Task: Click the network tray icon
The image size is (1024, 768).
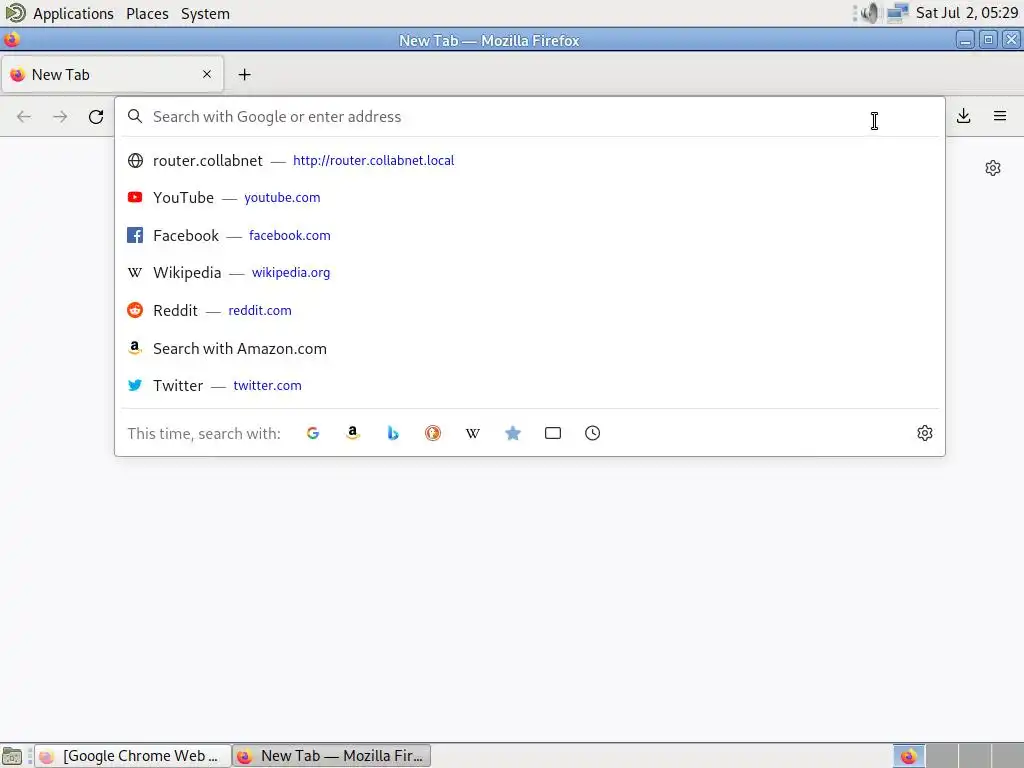Action: coord(898,12)
